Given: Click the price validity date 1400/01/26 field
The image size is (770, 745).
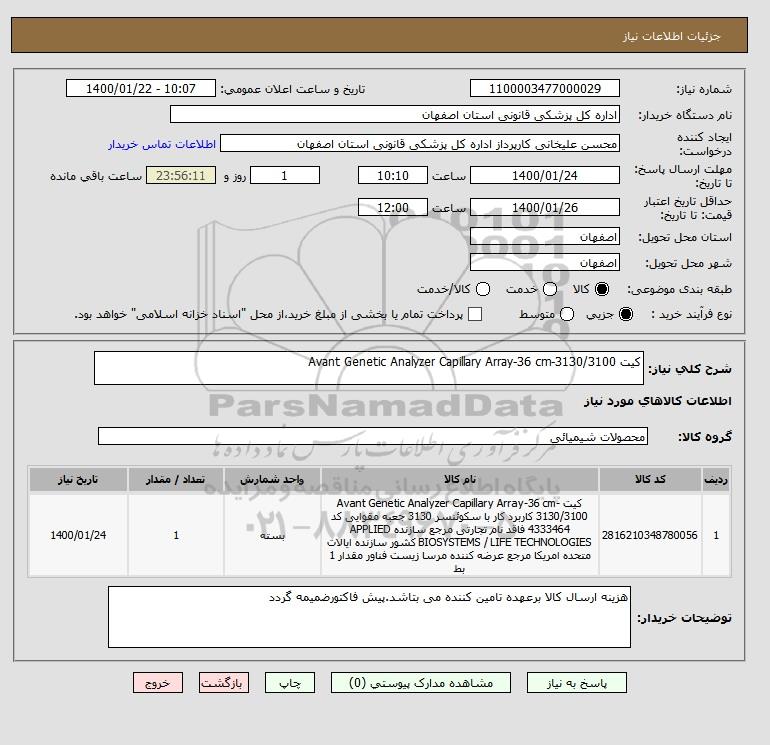Looking at the screenshot, I should [x=545, y=207].
